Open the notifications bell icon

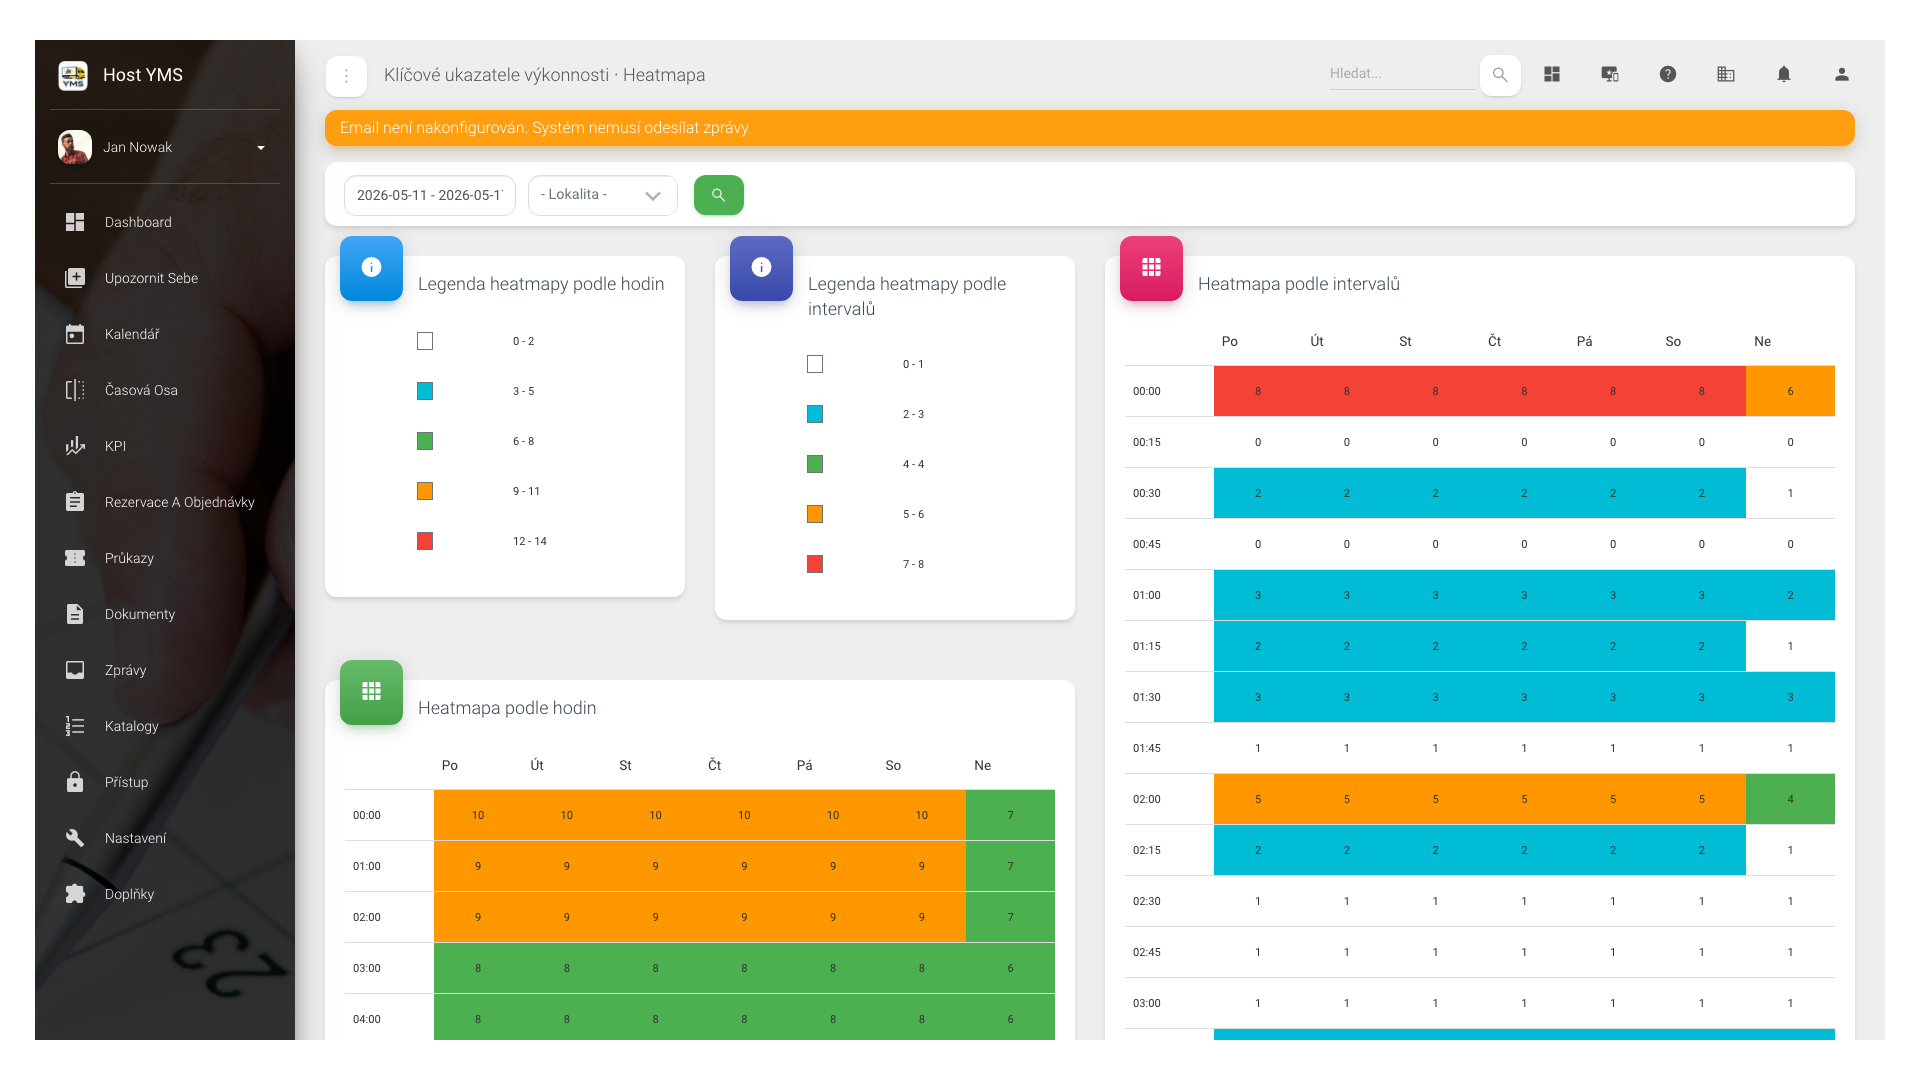(x=1783, y=74)
